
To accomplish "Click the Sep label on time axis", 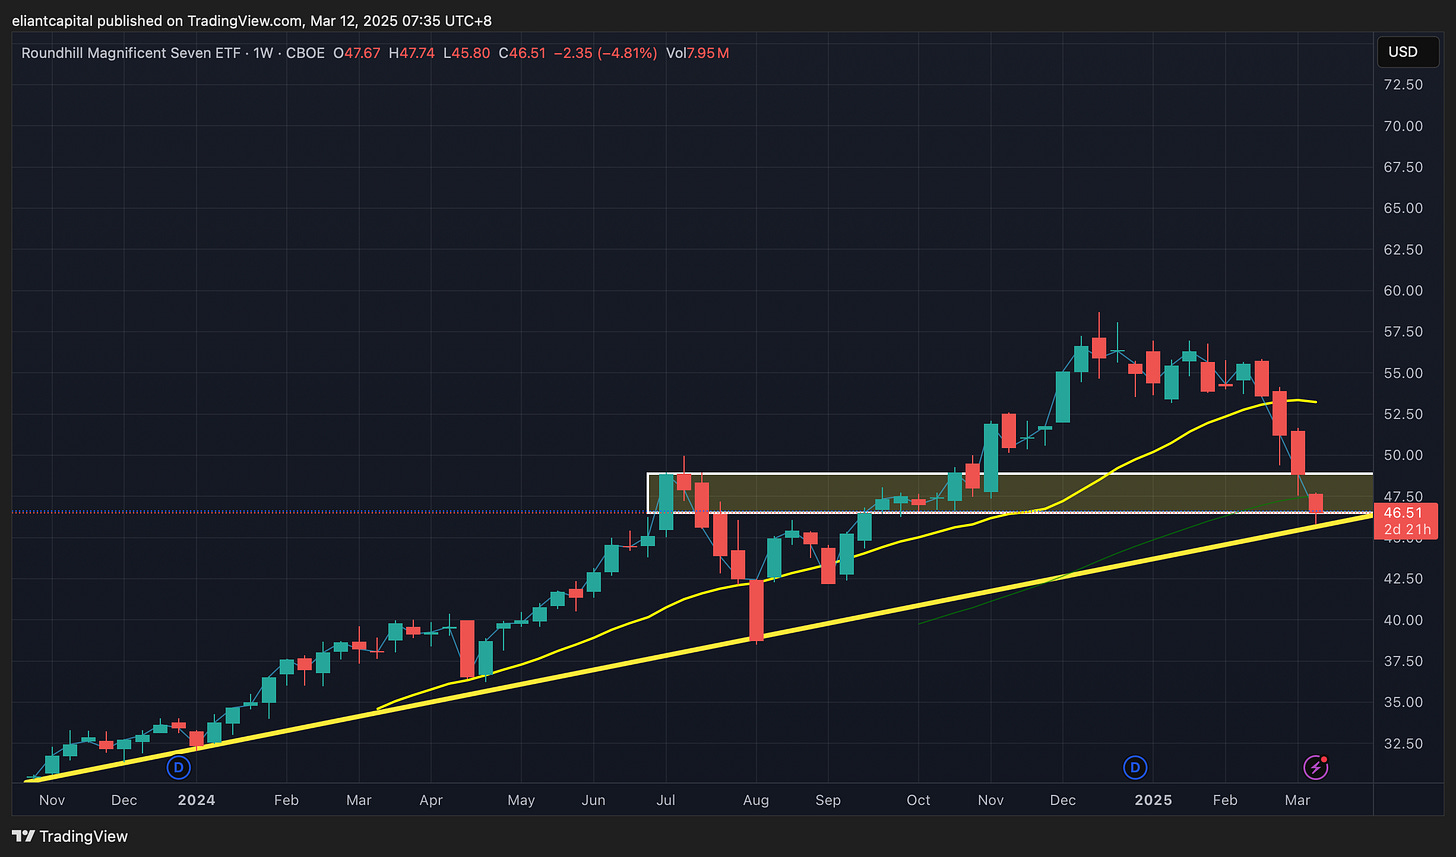I will pyautogui.click(x=828, y=800).
